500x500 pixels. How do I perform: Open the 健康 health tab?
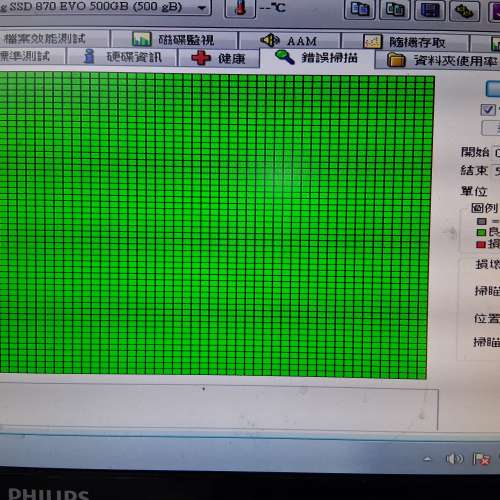(x=219, y=58)
